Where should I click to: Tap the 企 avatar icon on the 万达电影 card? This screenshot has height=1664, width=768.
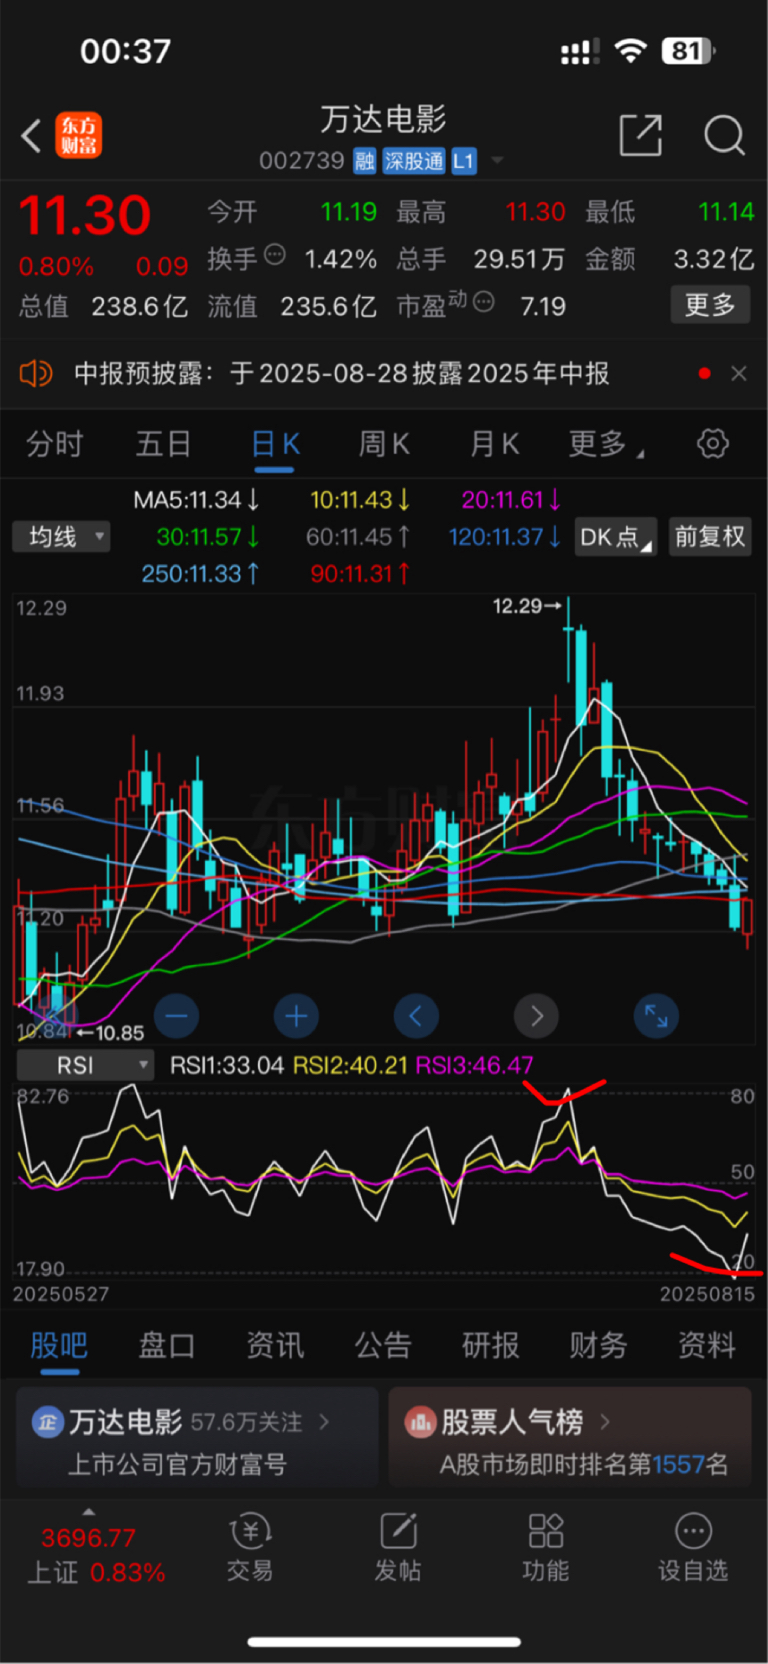pos(47,1422)
